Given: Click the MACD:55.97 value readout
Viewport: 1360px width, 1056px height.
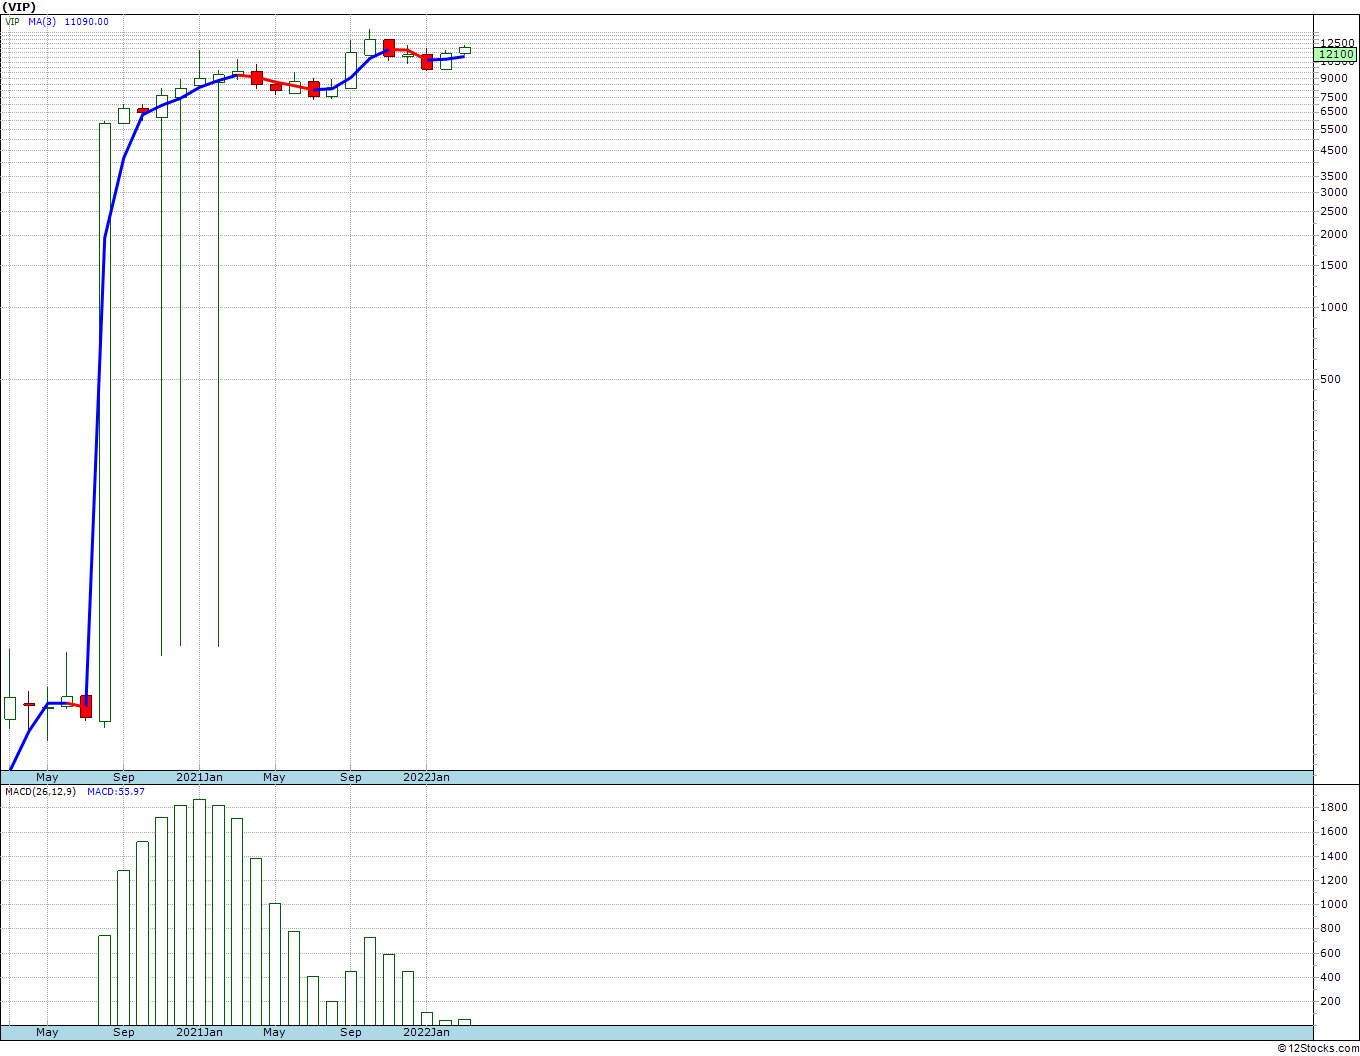Looking at the screenshot, I should [115, 792].
